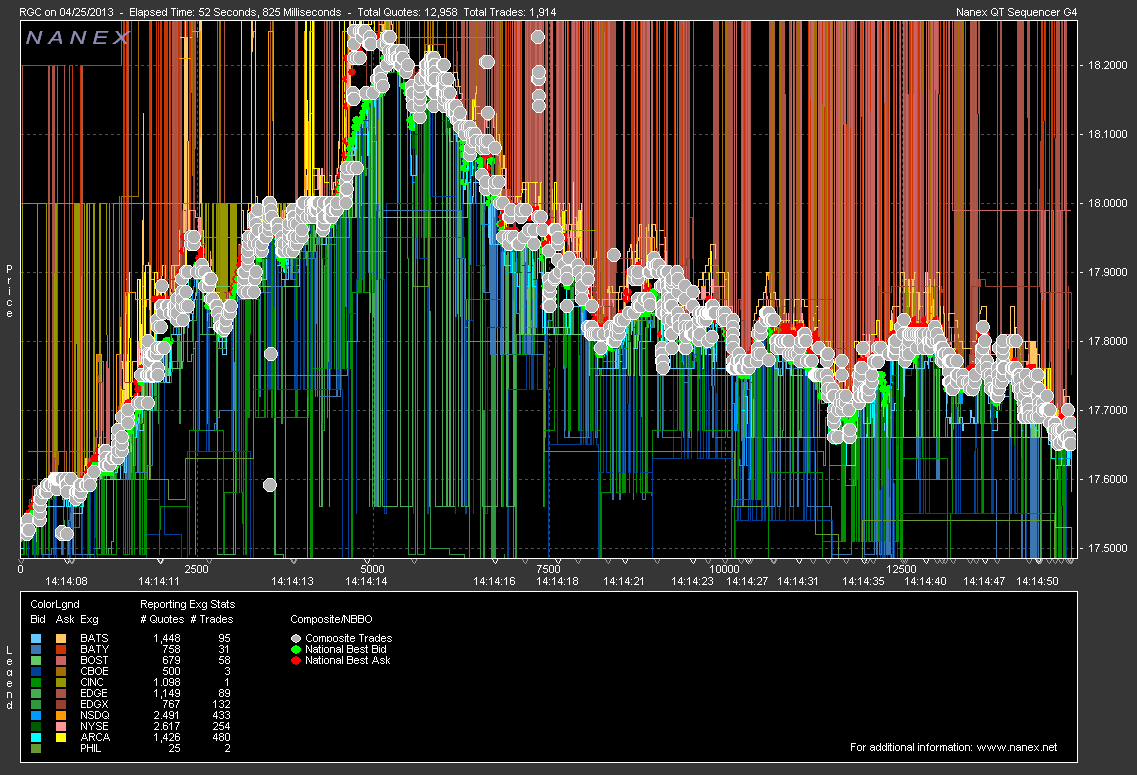Click the 'RGC on 04/25/2013' header text
Viewport: 1137px width, 775px height.
coord(66,12)
